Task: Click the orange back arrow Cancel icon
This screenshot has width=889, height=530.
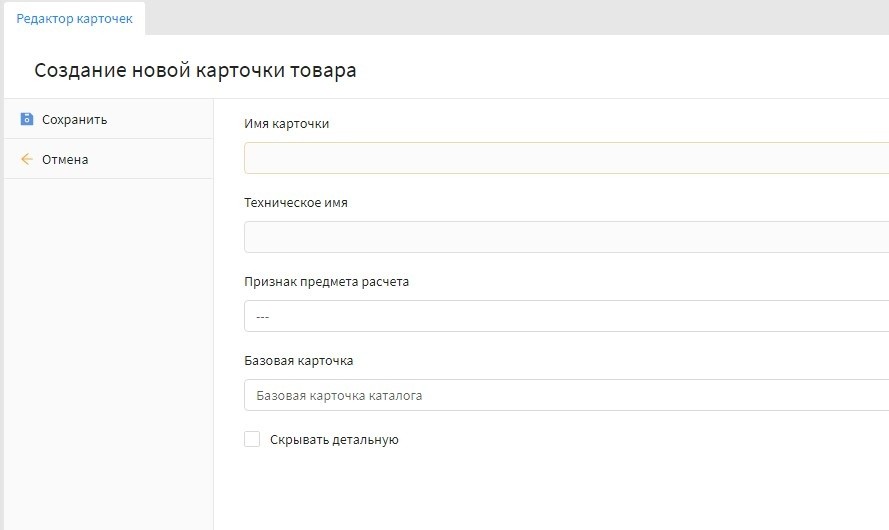Action: 27,159
